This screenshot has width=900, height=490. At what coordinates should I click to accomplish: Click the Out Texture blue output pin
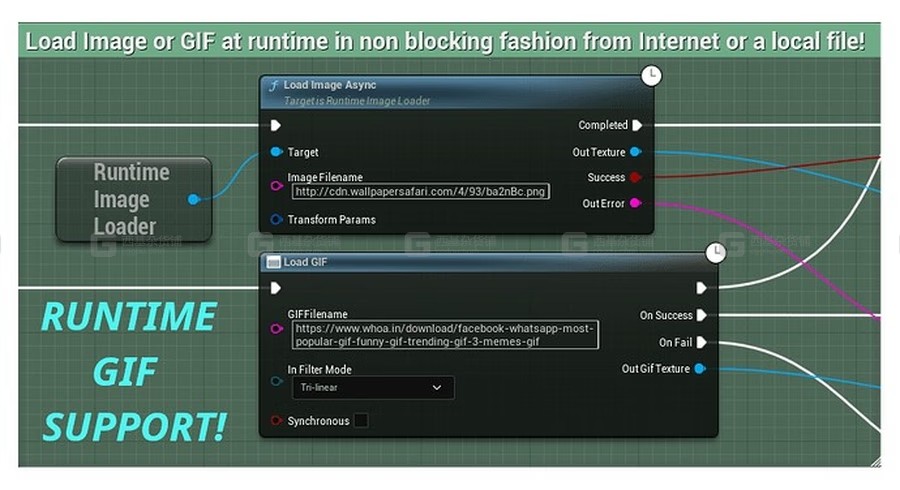pos(636,152)
